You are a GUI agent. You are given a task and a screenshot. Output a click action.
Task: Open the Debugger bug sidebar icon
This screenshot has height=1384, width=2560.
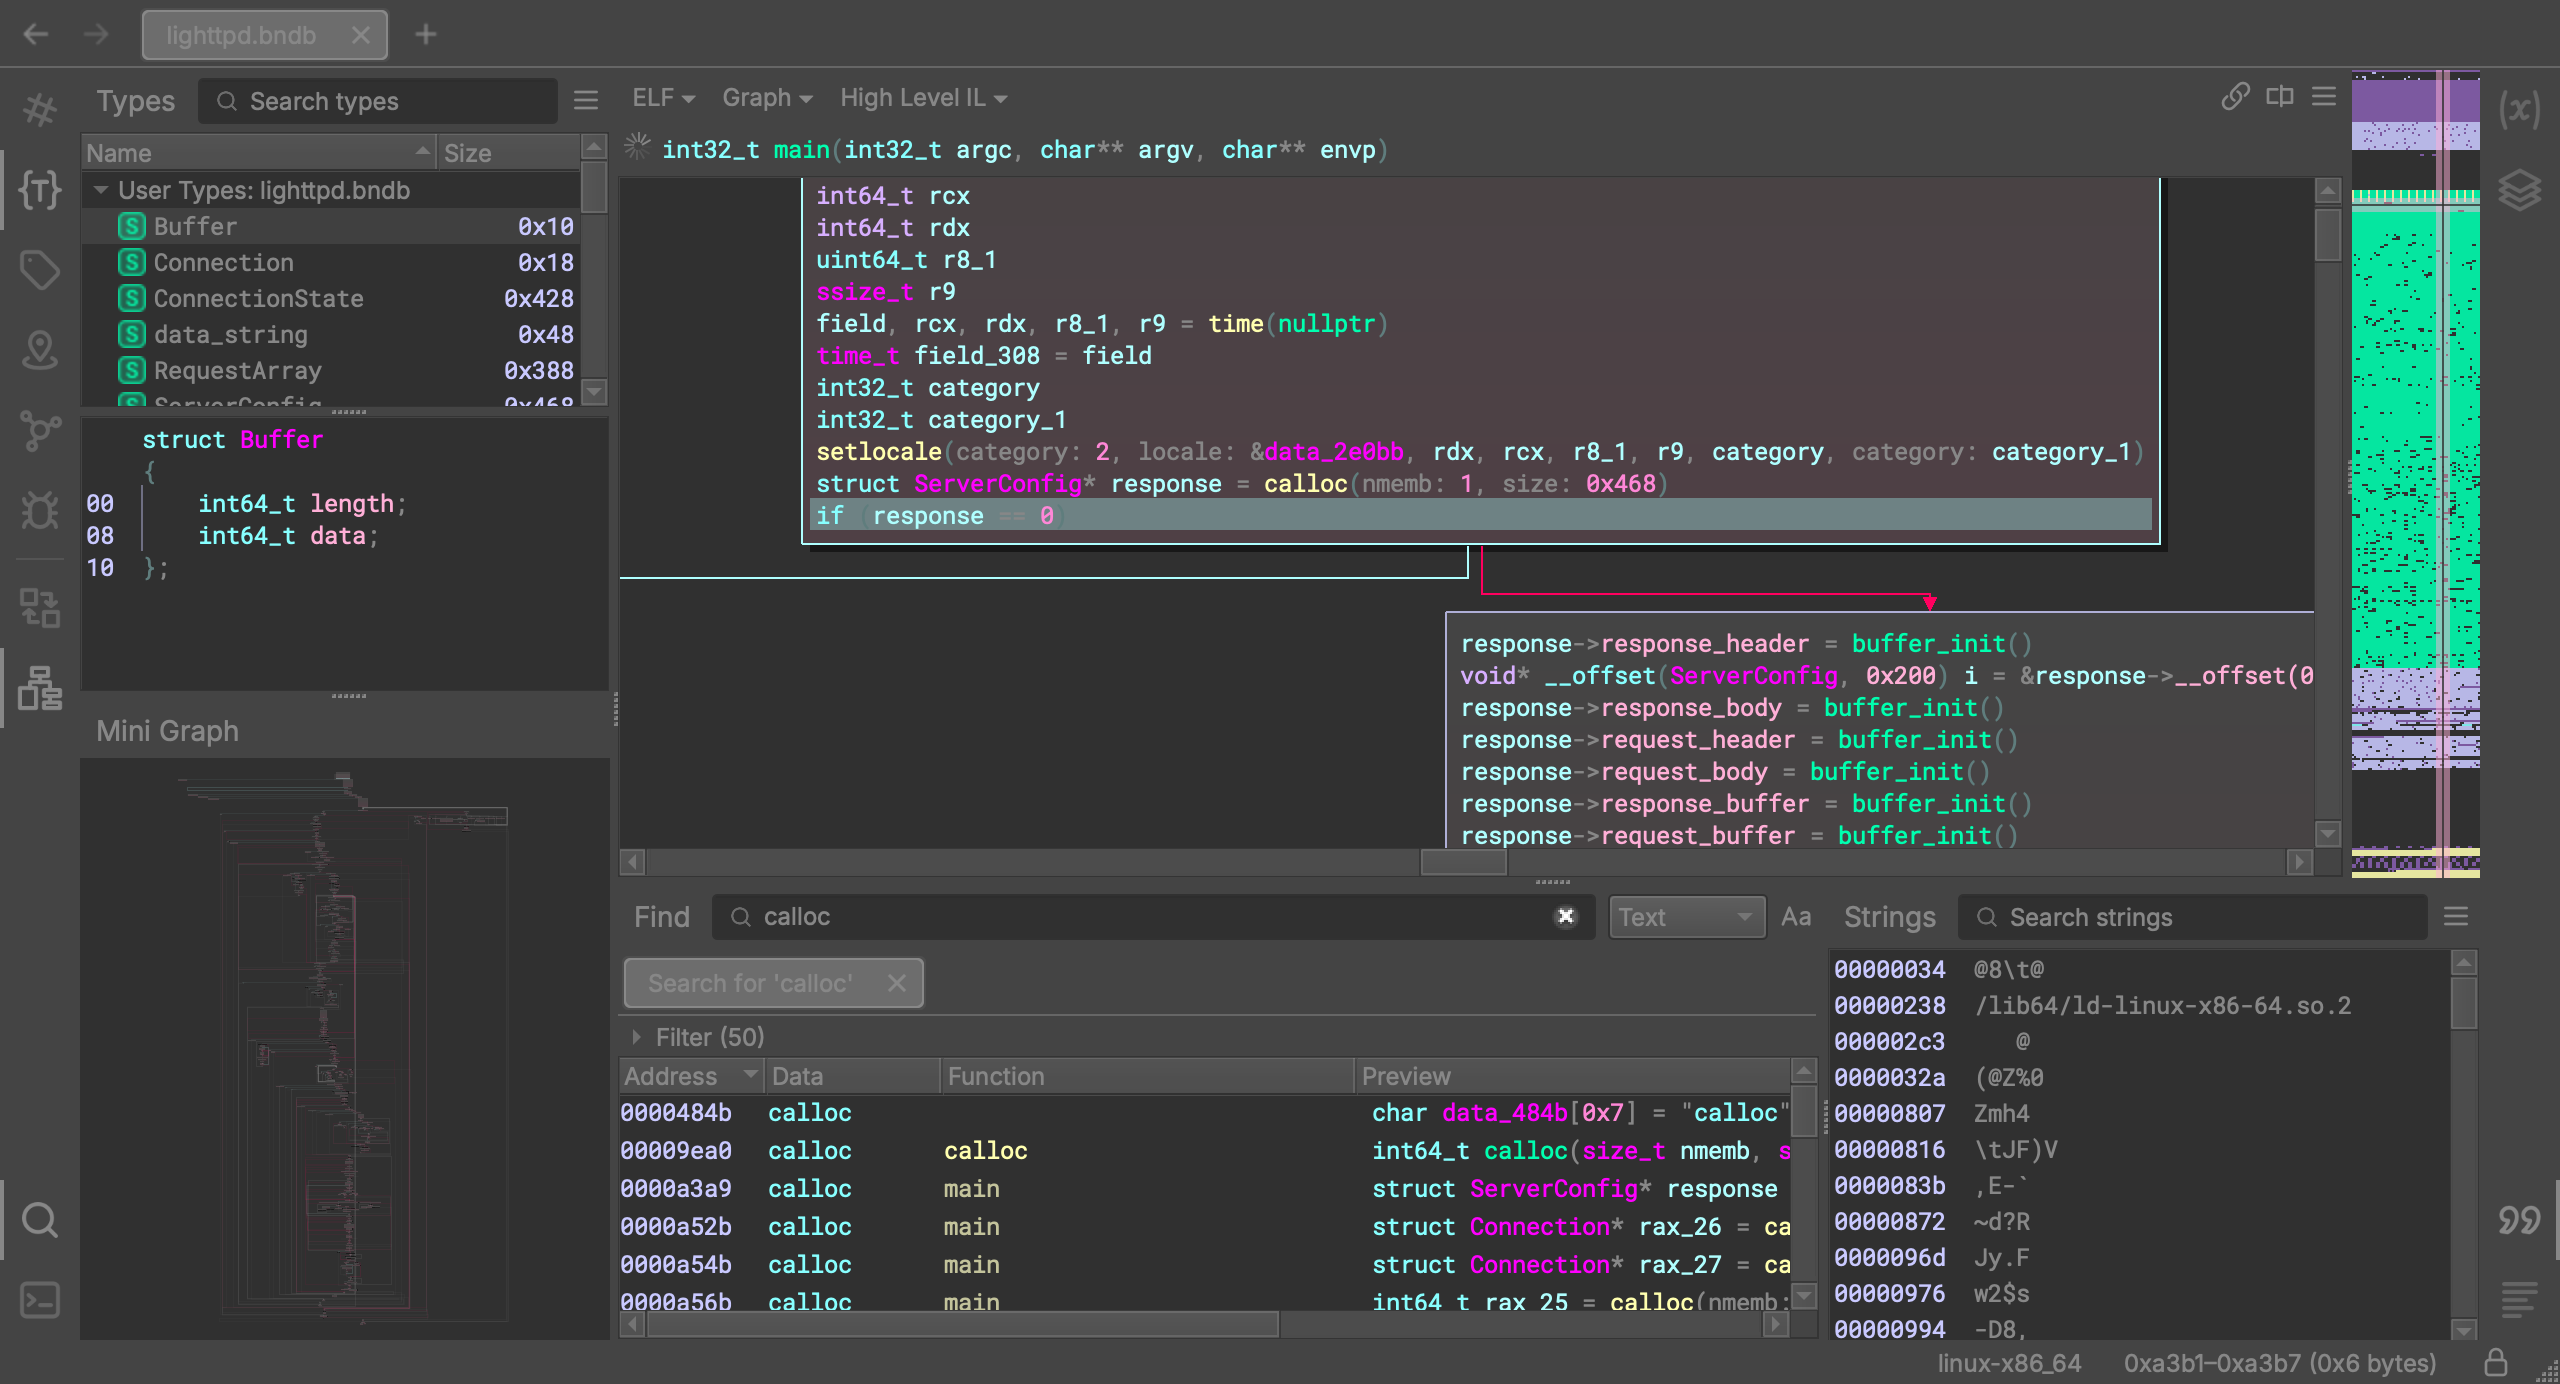point(40,510)
